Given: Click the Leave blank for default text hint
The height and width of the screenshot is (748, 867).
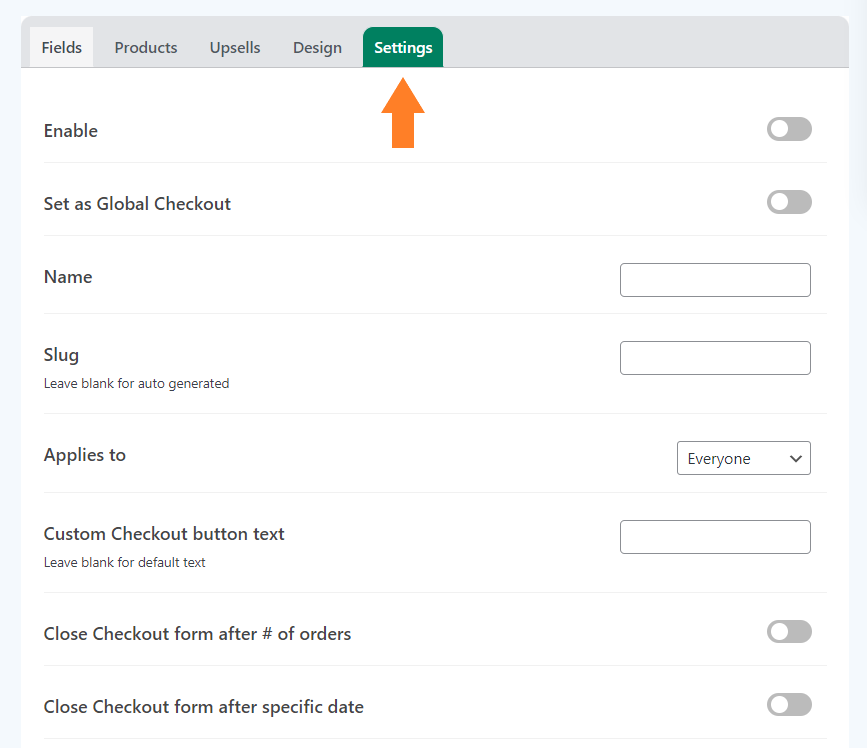Looking at the screenshot, I should click(x=124, y=563).
